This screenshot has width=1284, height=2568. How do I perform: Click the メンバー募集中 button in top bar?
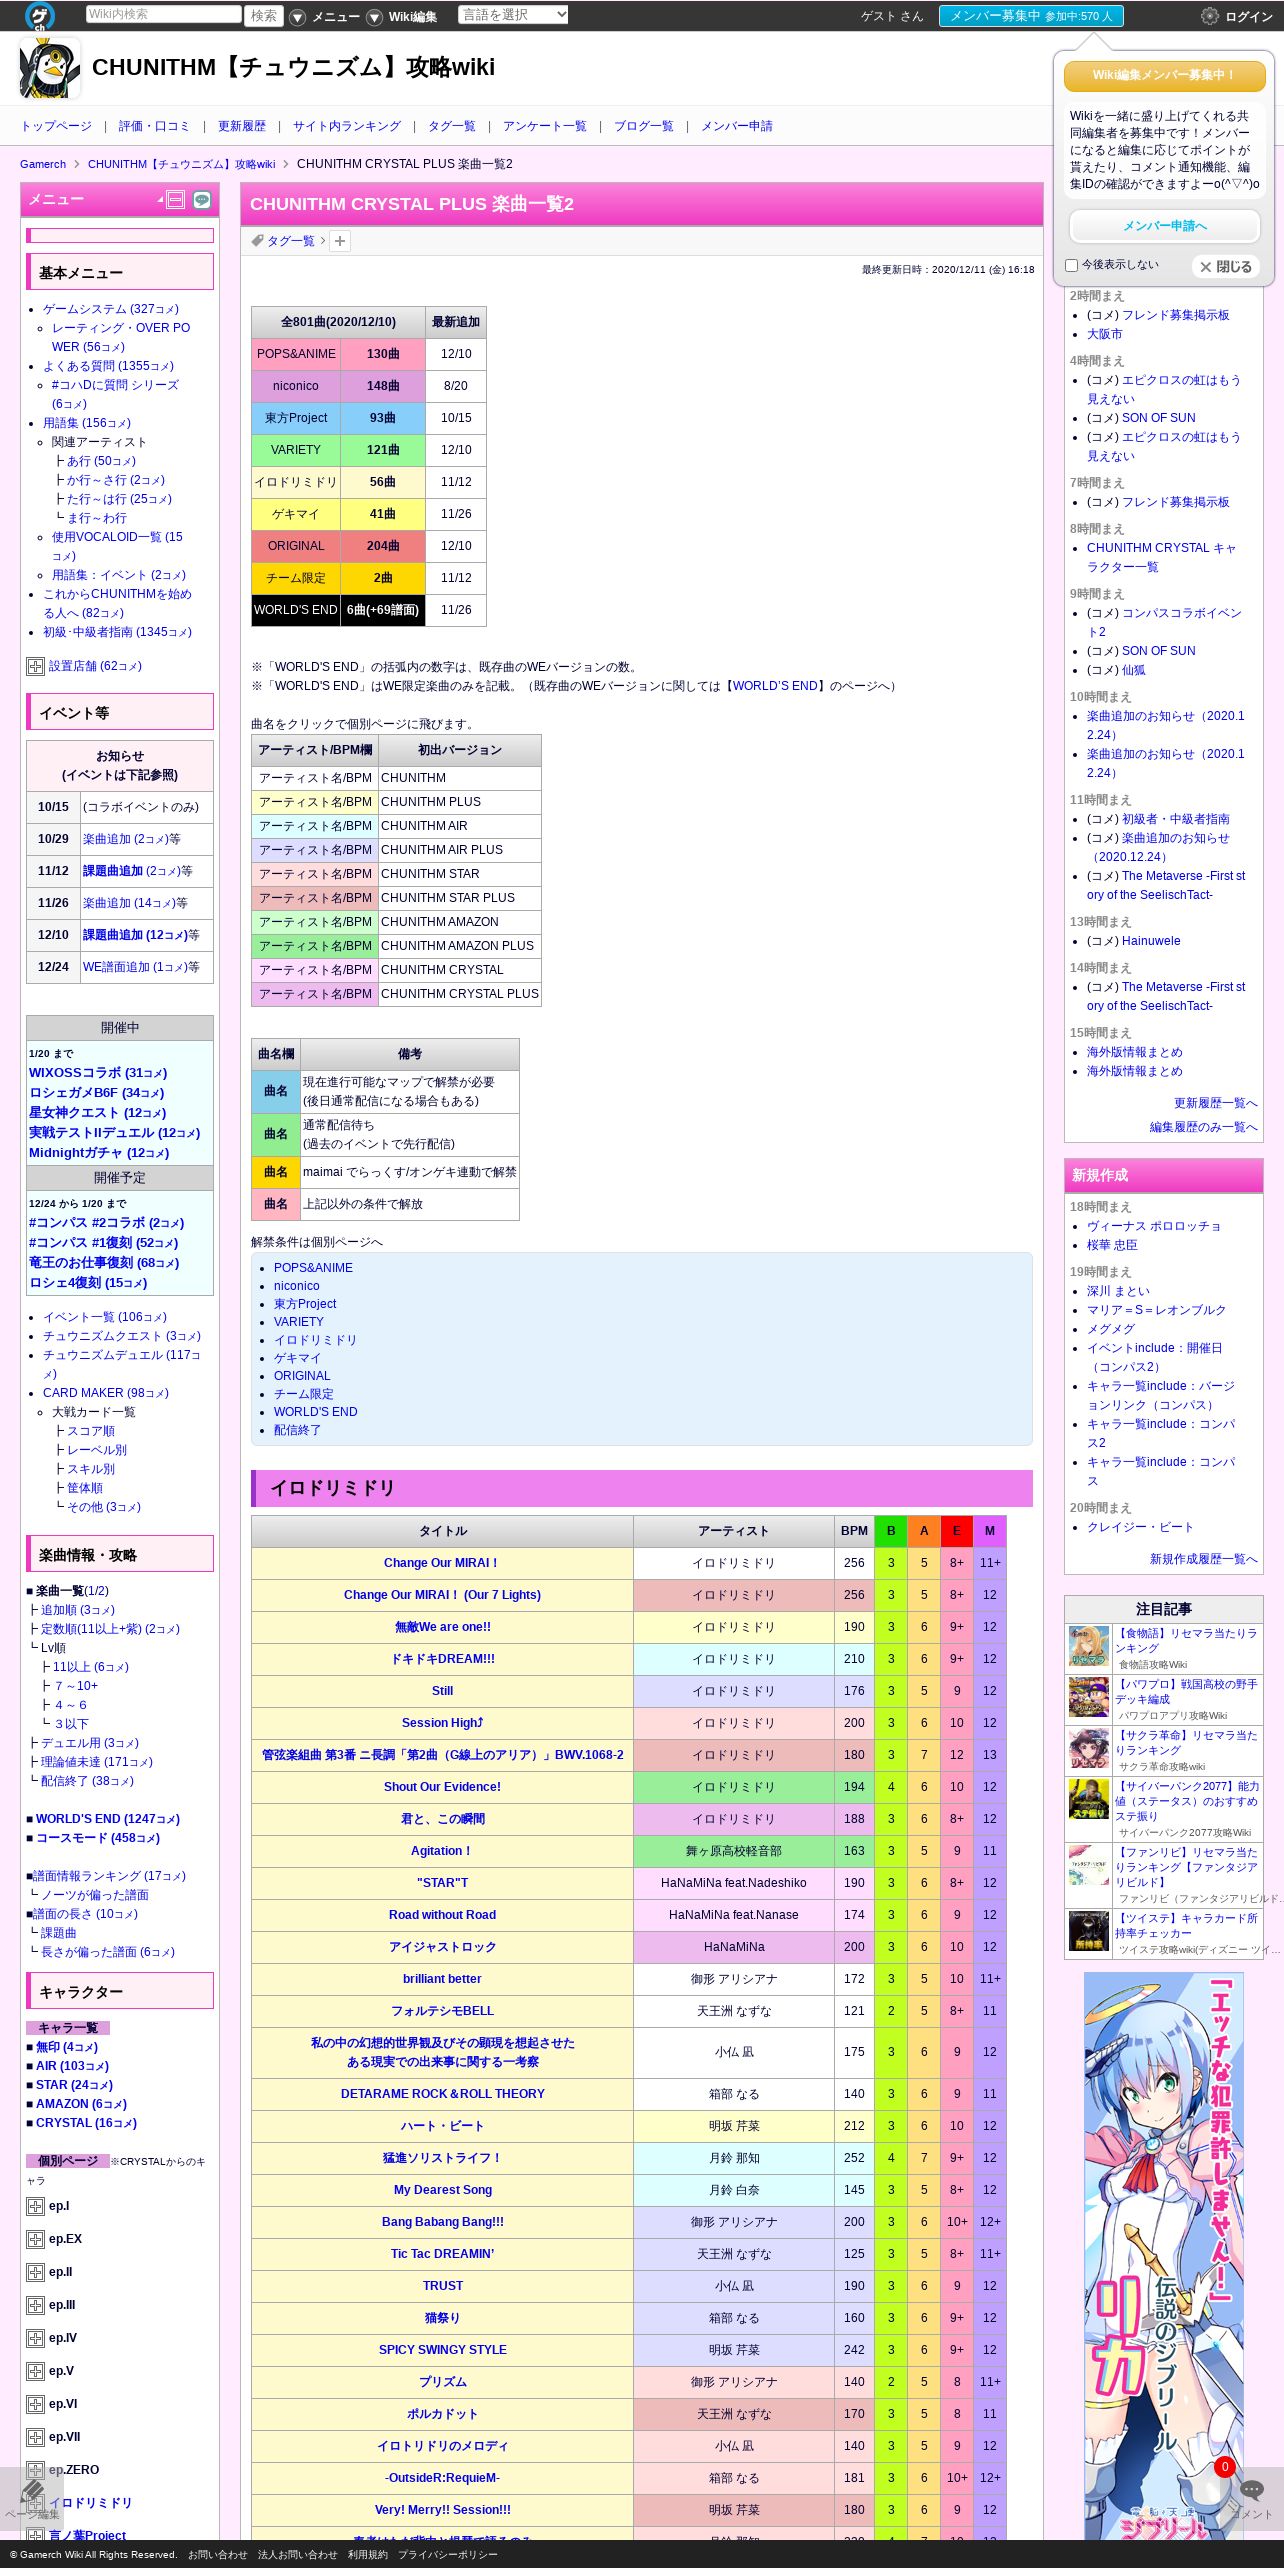click(1031, 16)
